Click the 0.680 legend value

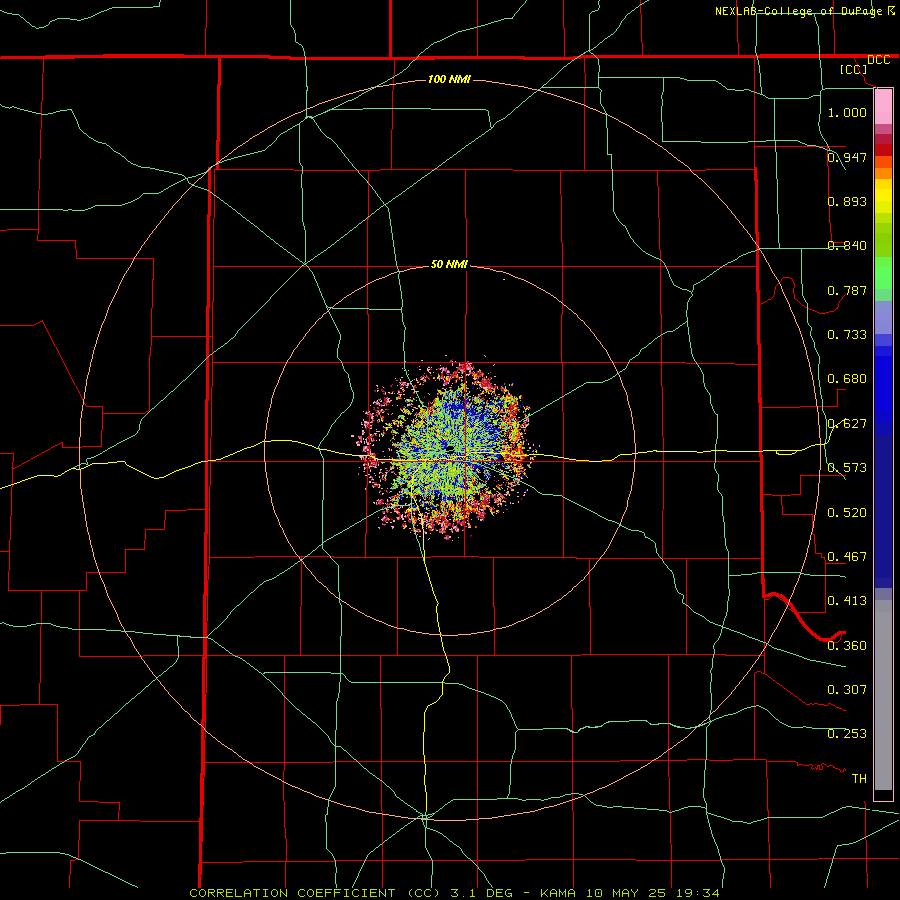[x=847, y=379]
